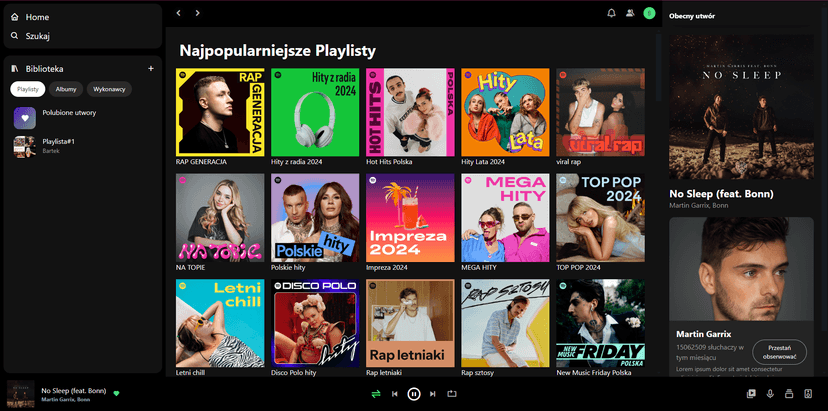Screen dimensions: 828x411
Task: Click the Przestań obserwować button
Action: tap(779, 350)
